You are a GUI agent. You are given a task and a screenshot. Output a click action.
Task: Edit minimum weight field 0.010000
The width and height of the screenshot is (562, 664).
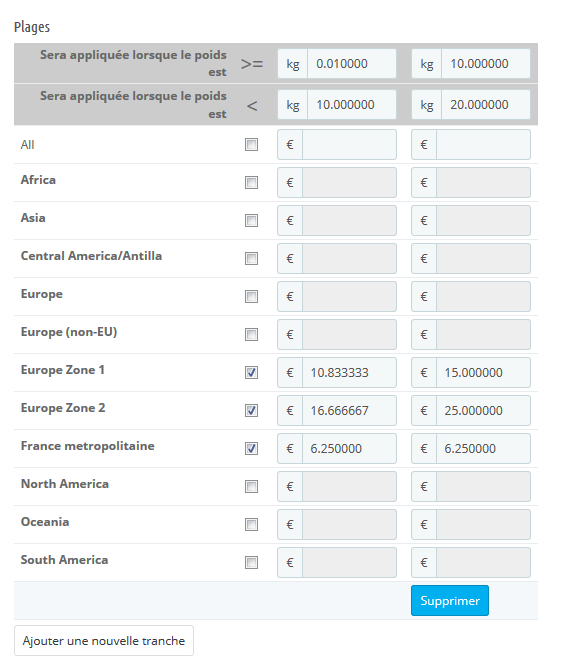tap(352, 64)
